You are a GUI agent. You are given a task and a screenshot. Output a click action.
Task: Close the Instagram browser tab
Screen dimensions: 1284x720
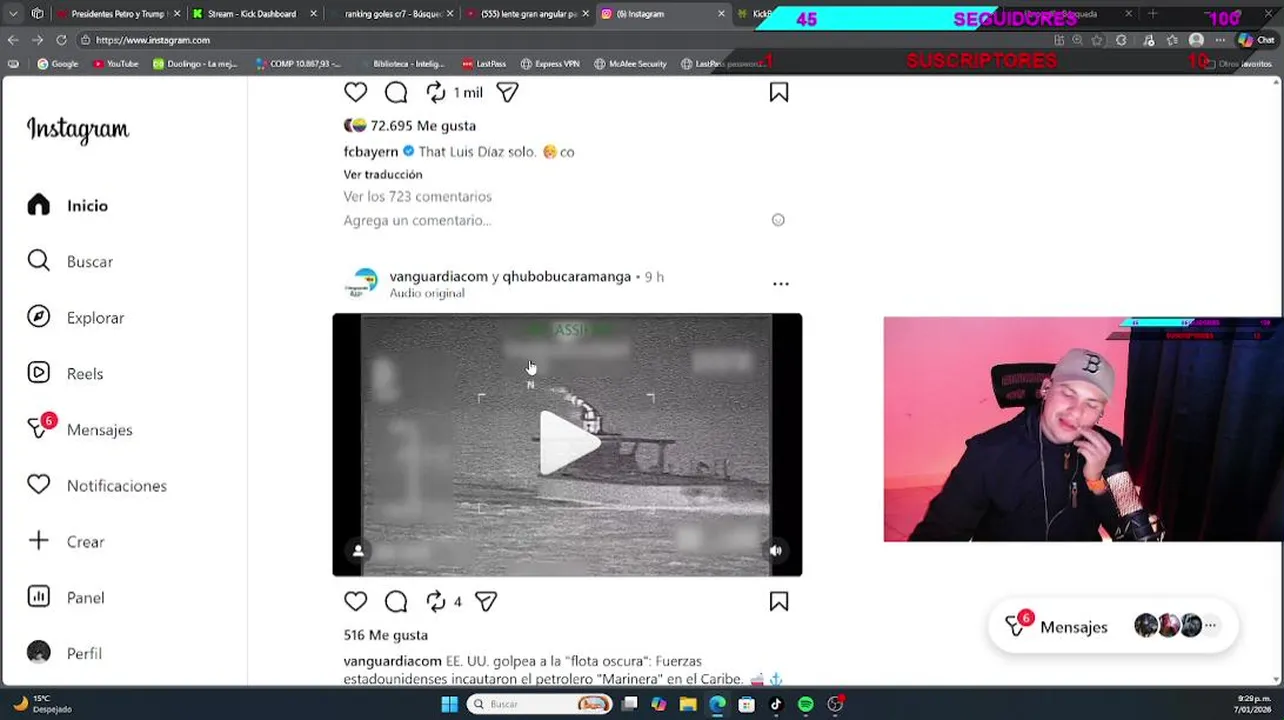(721, 14)
